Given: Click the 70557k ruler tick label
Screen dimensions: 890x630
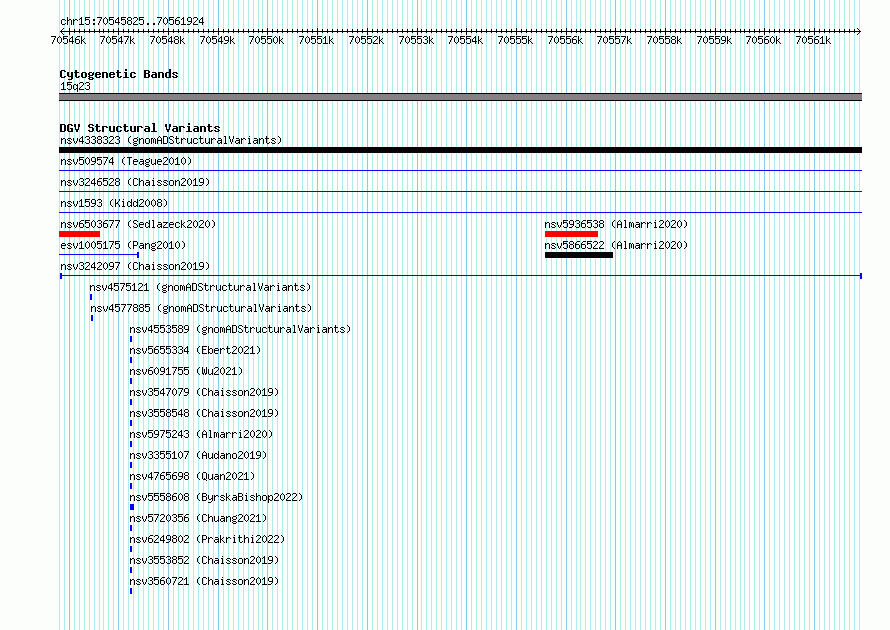Looking at the screenshot, I should click(x=614, y=40).
